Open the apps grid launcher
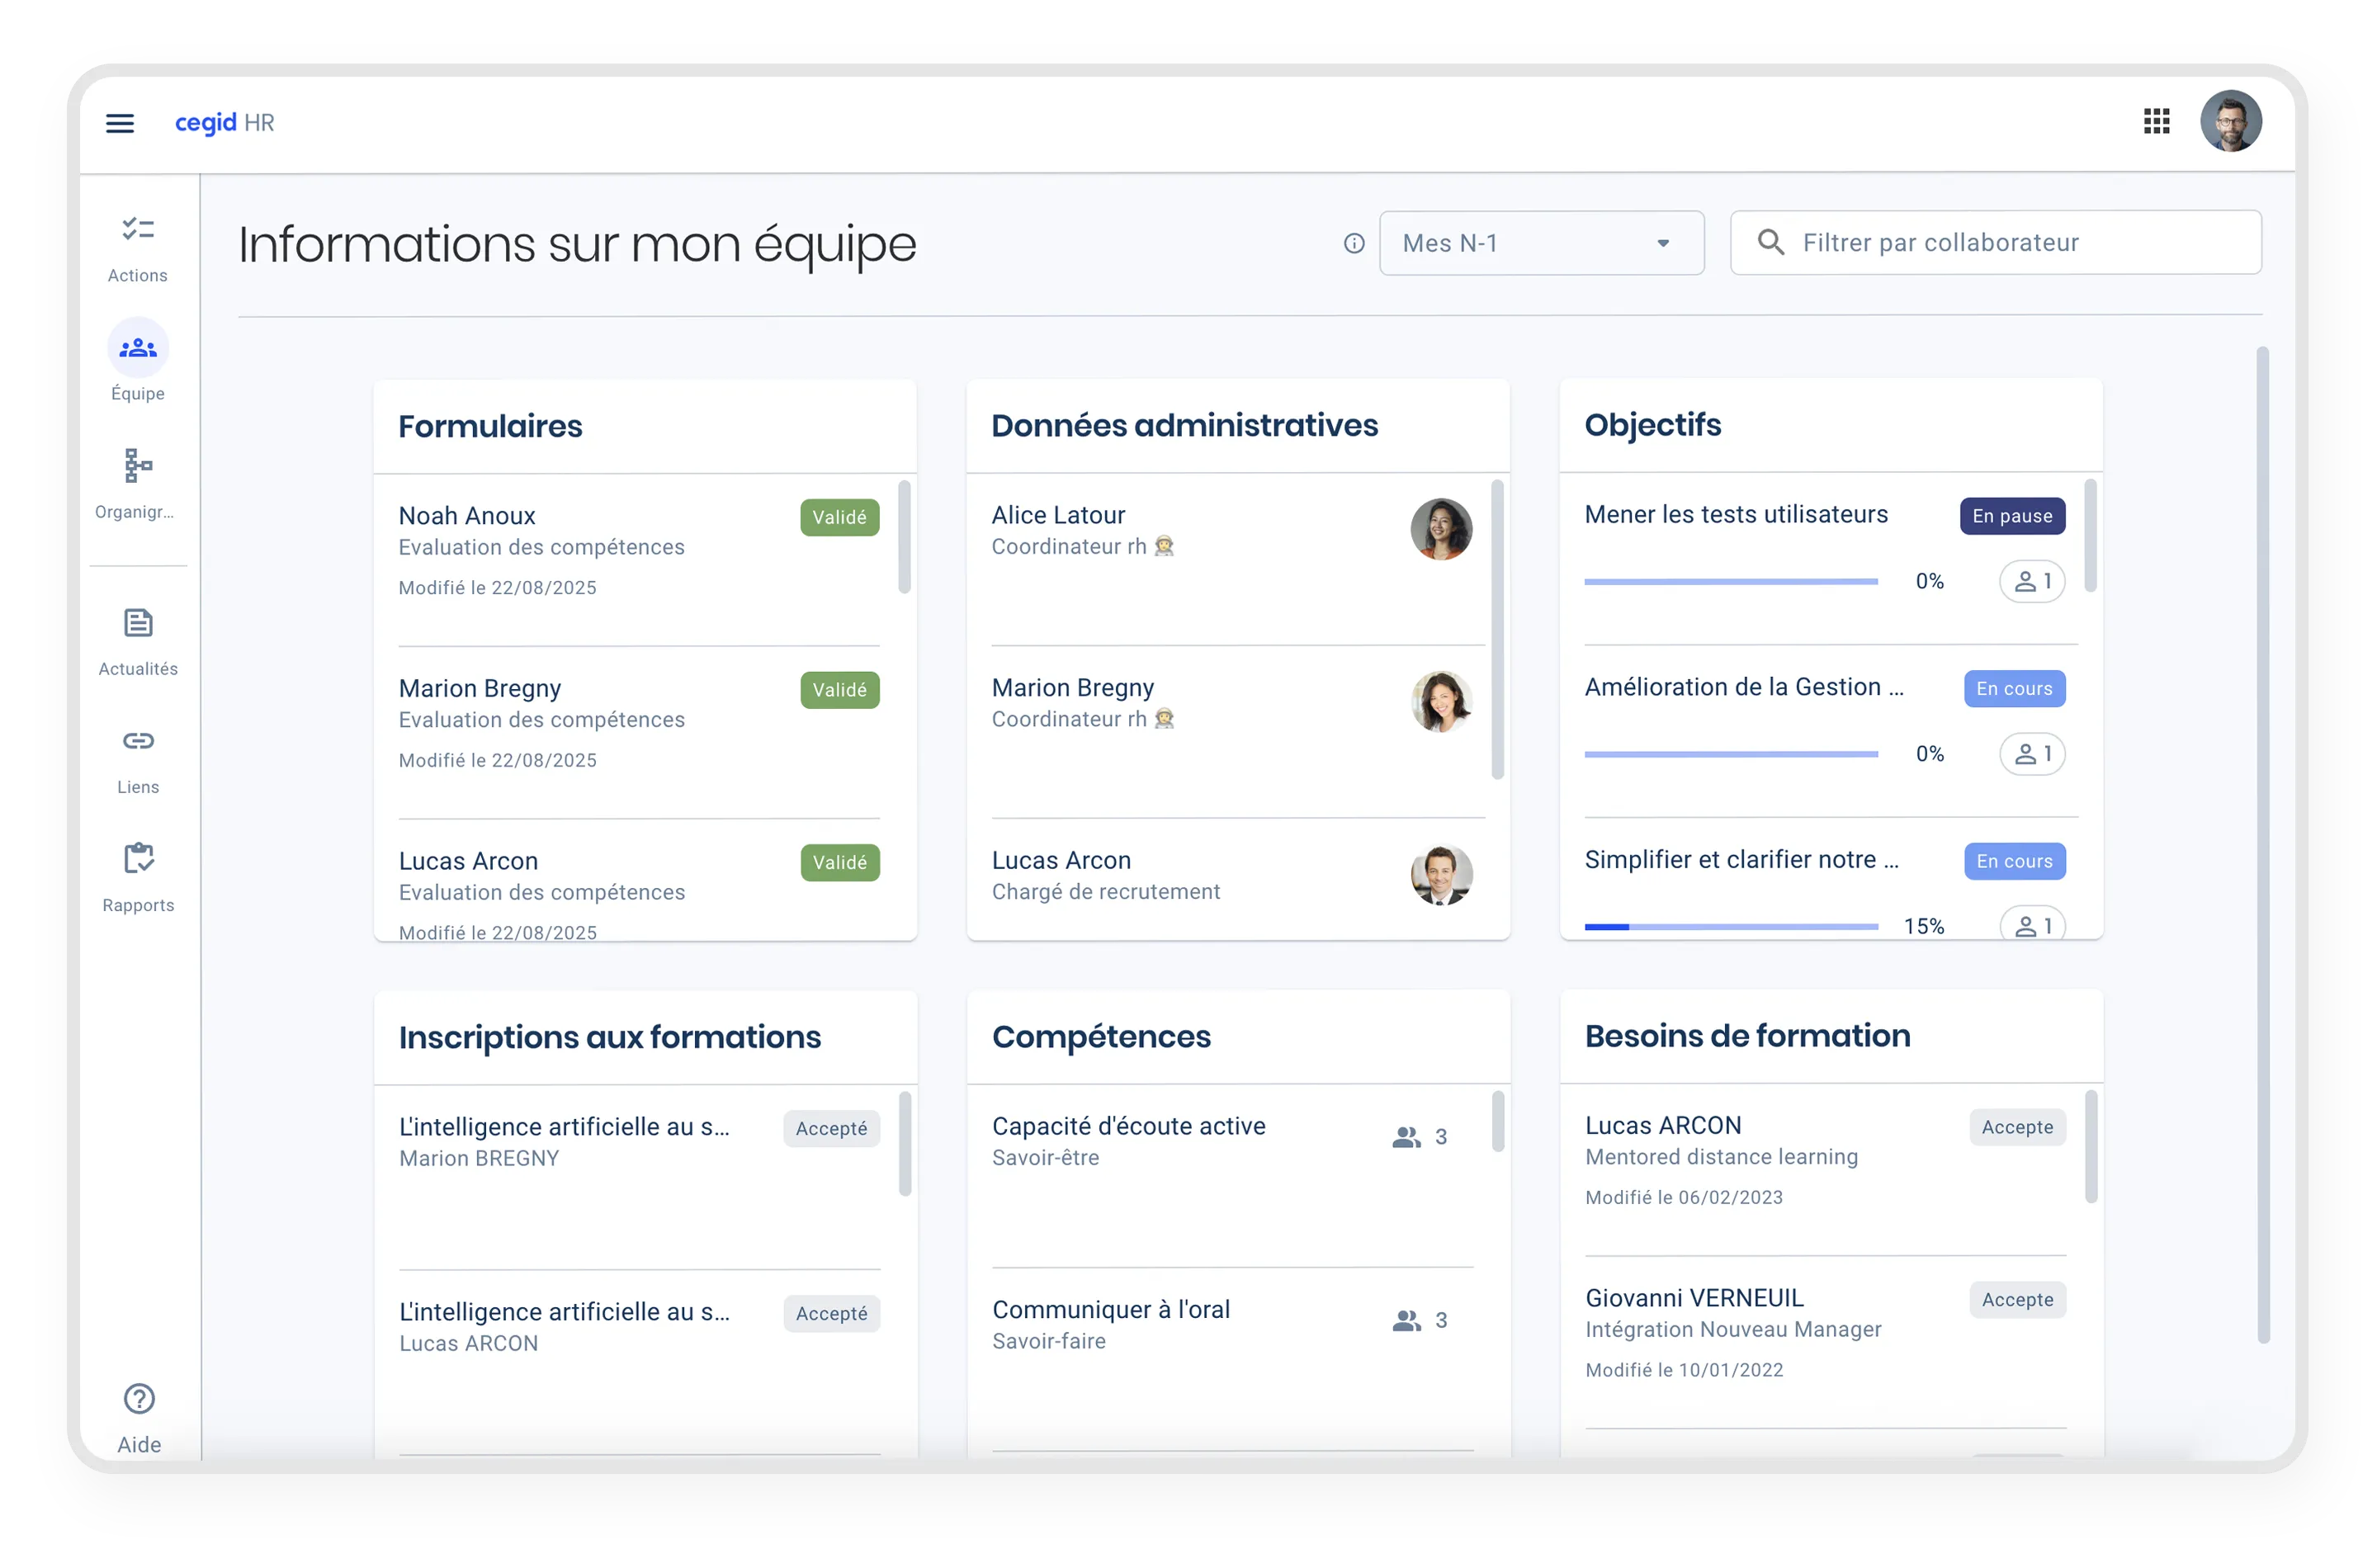 tap(2156, 122)
